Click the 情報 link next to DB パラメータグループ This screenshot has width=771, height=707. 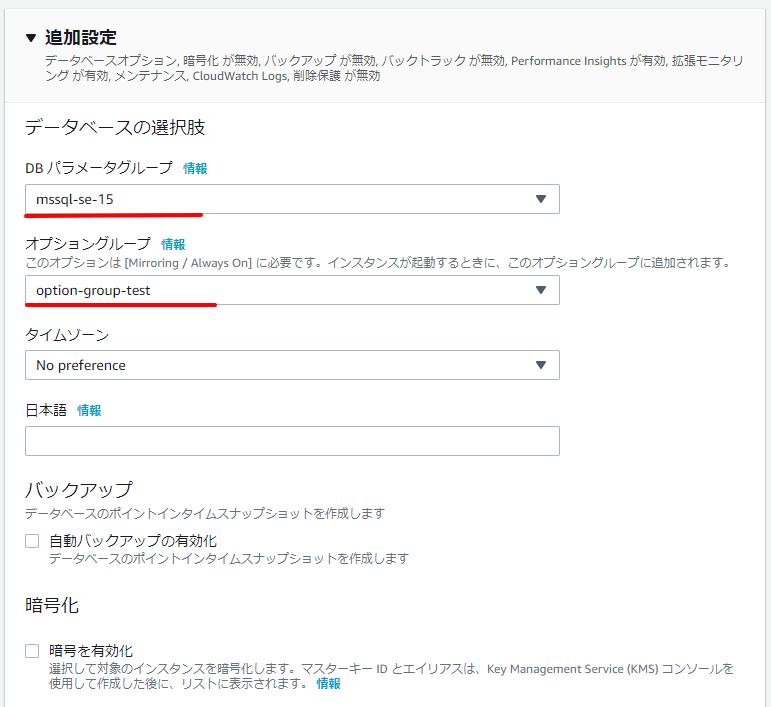(195, 168)
